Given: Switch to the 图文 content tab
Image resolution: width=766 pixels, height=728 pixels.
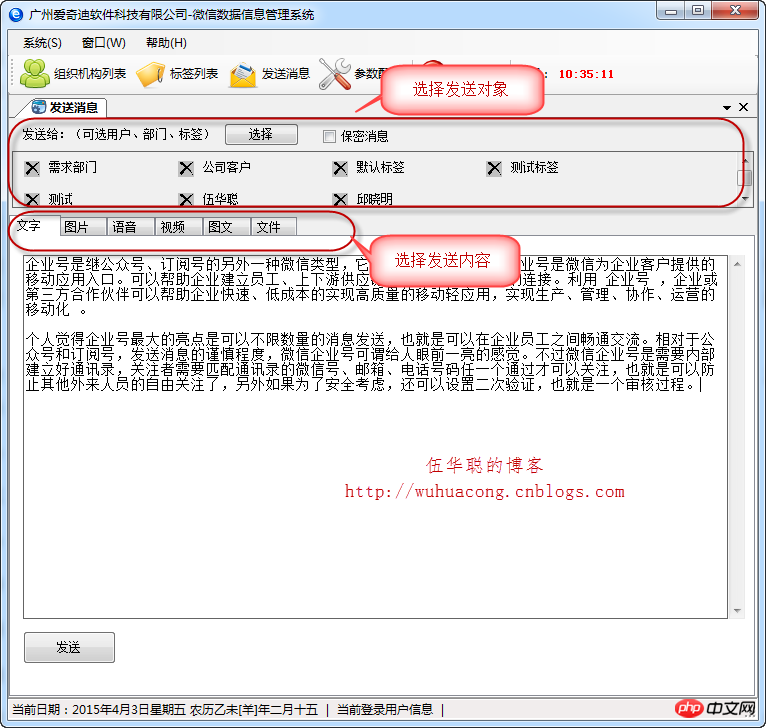Looking at the screenshot, I should click(226, 227).
